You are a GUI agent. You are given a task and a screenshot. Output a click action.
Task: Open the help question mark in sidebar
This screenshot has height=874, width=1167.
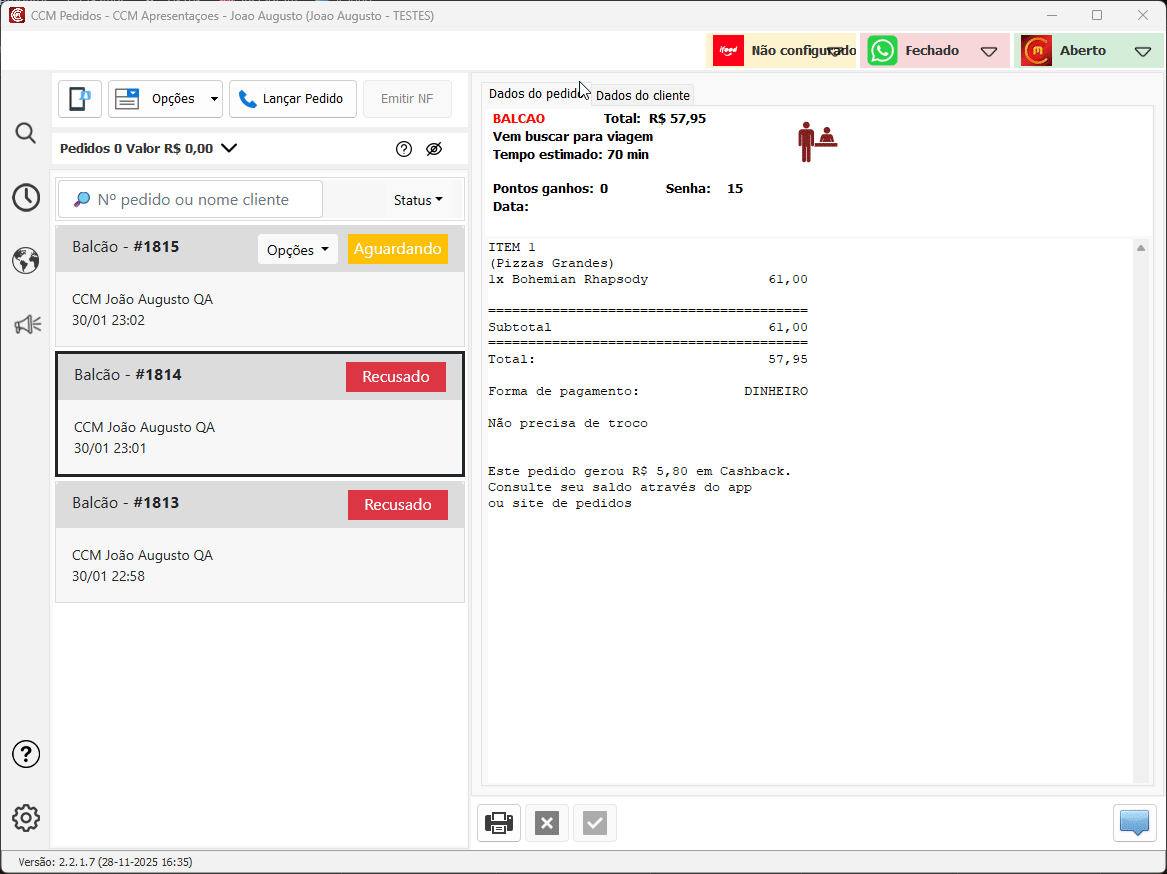pyautogui.click(x=26, y=754)
